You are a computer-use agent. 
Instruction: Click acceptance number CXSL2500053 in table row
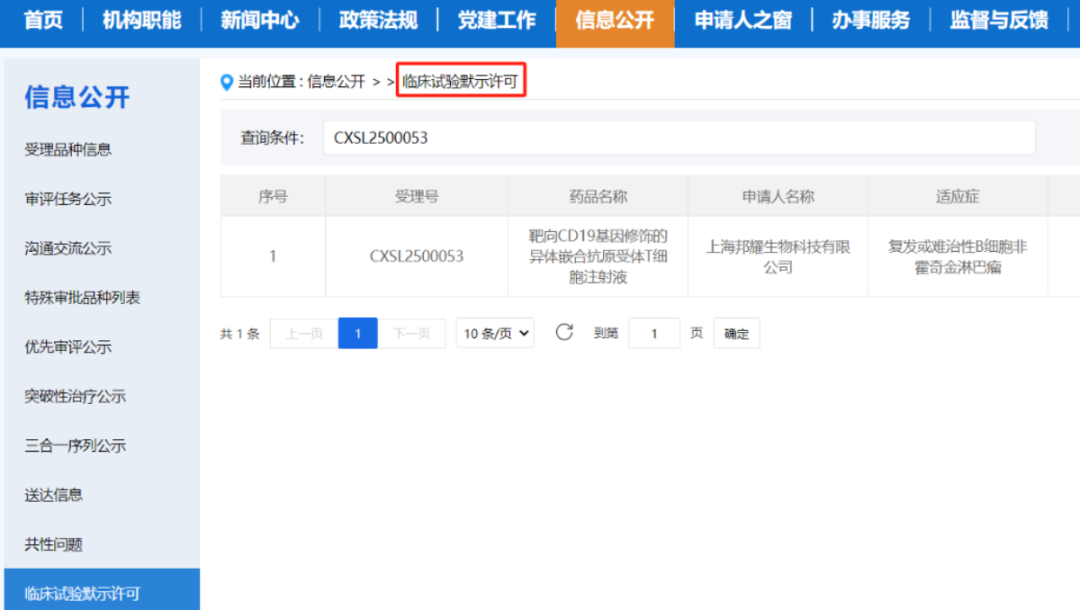pos(416,256)
